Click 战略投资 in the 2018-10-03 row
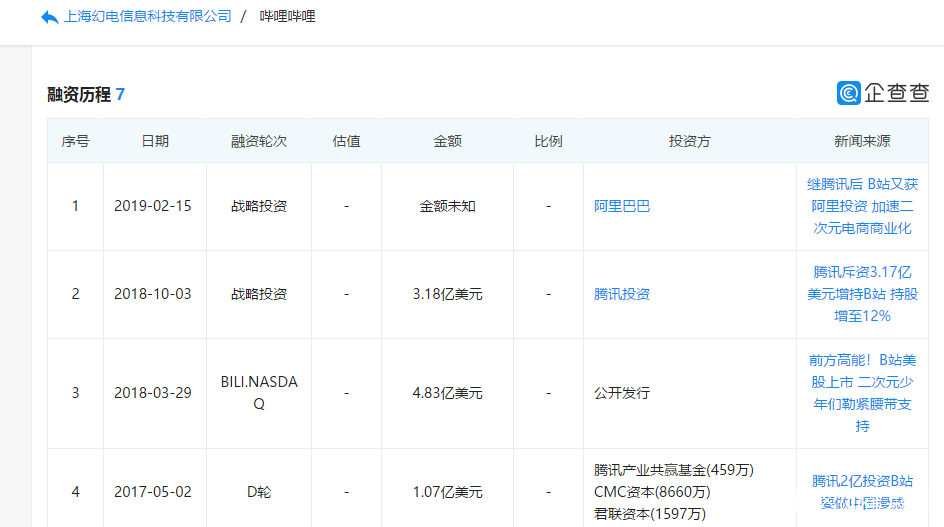Viewport: 944px width, 527px height. coord(259,294)
